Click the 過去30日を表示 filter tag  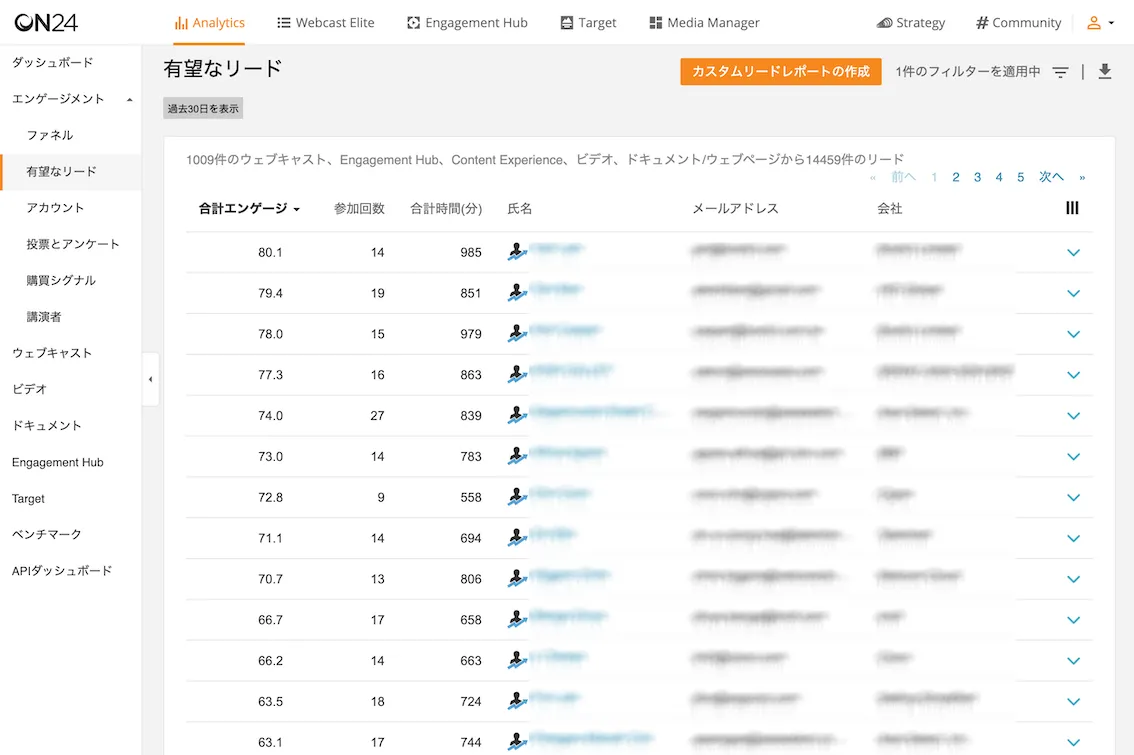[203, 109]
